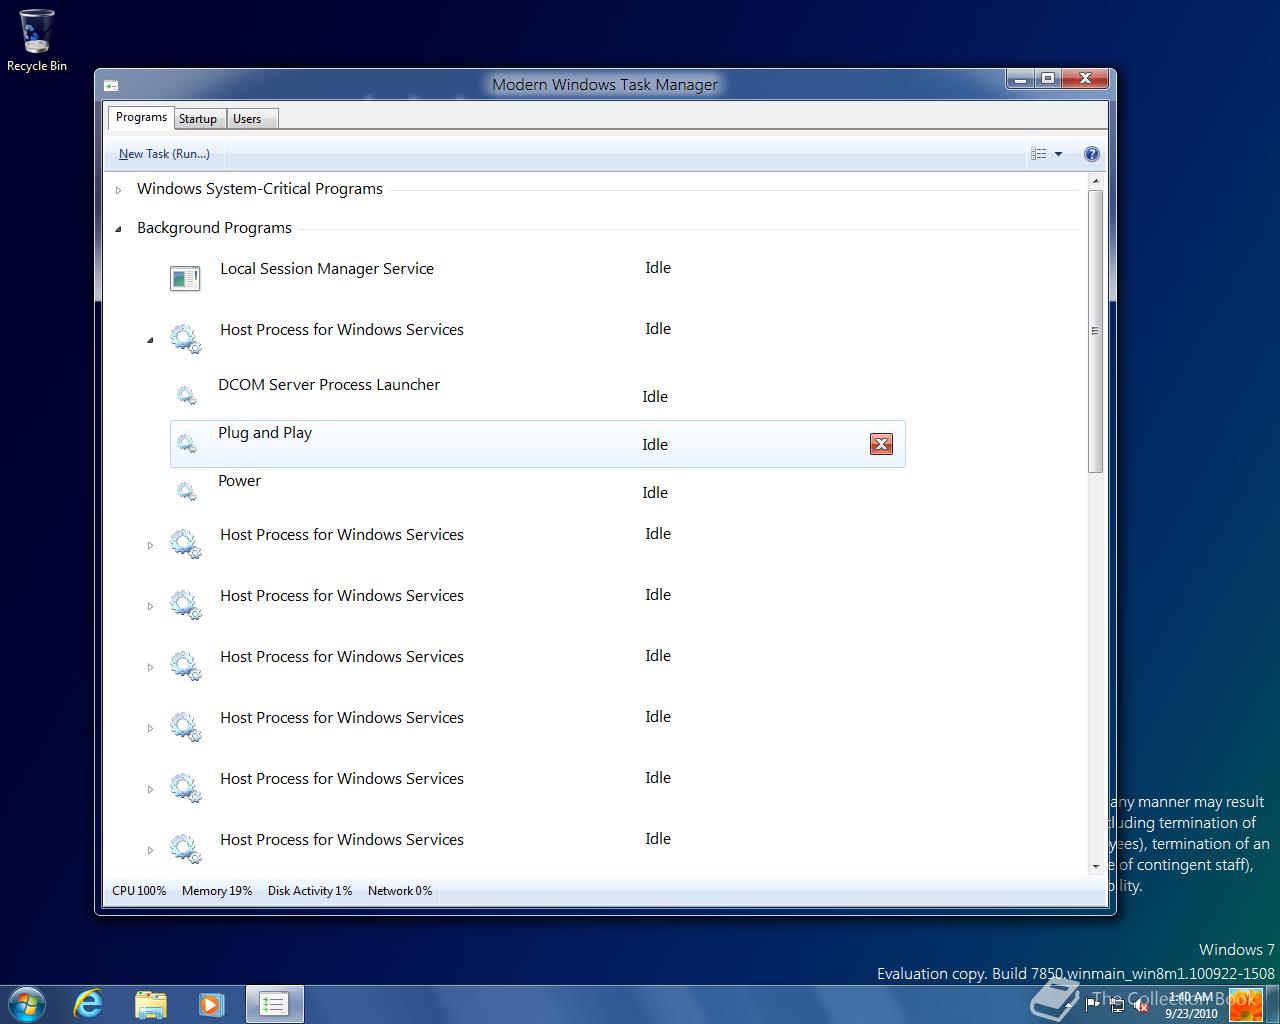Click CPU 100% in the status bar
Screen dimensions: 1280x1024
139,891
